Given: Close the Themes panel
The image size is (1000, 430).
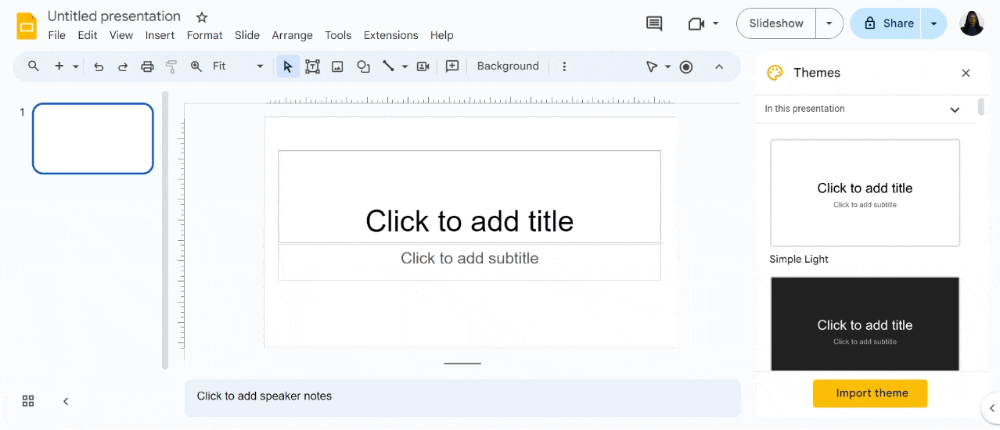Looking at the screenshot, I should tap(966, 73).
